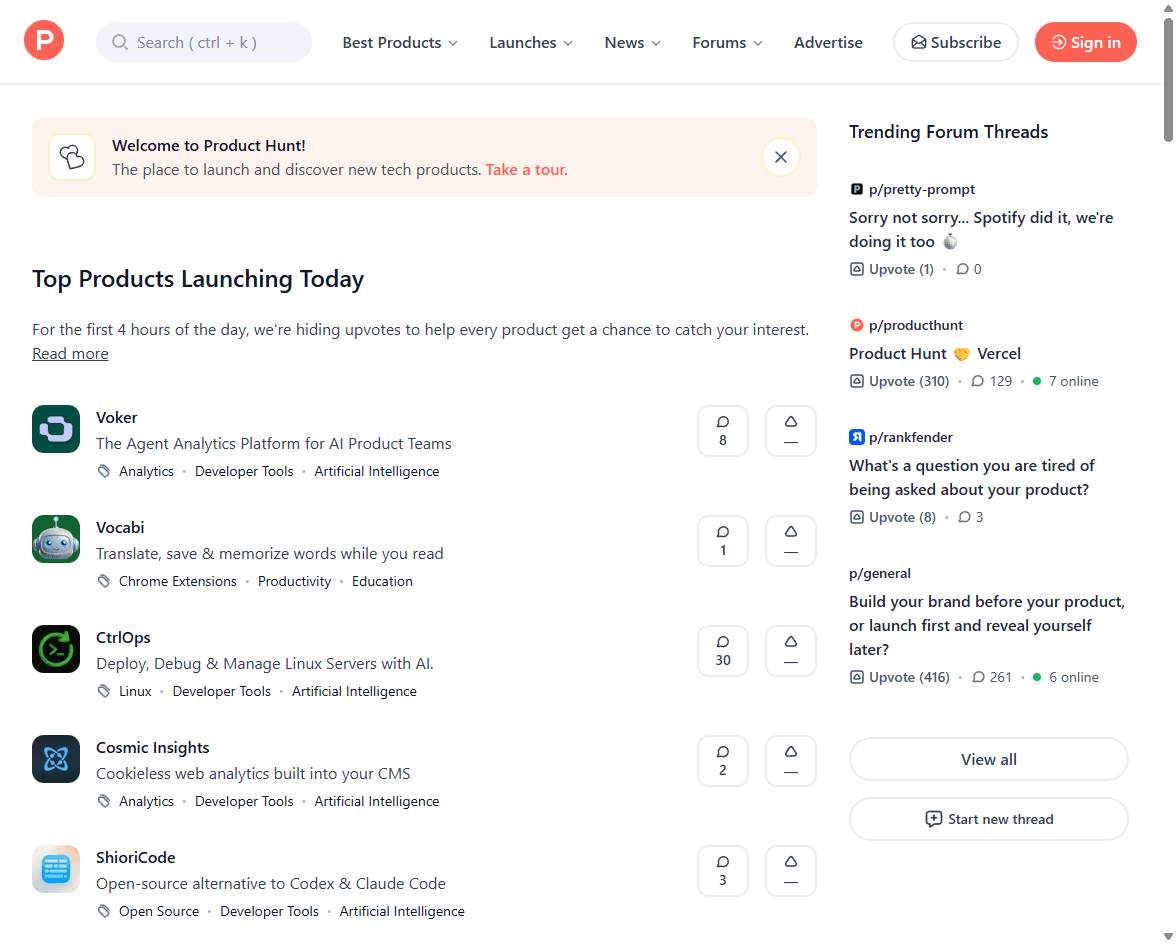Open the Product Hunt logo home link

[x=44, y=40]
